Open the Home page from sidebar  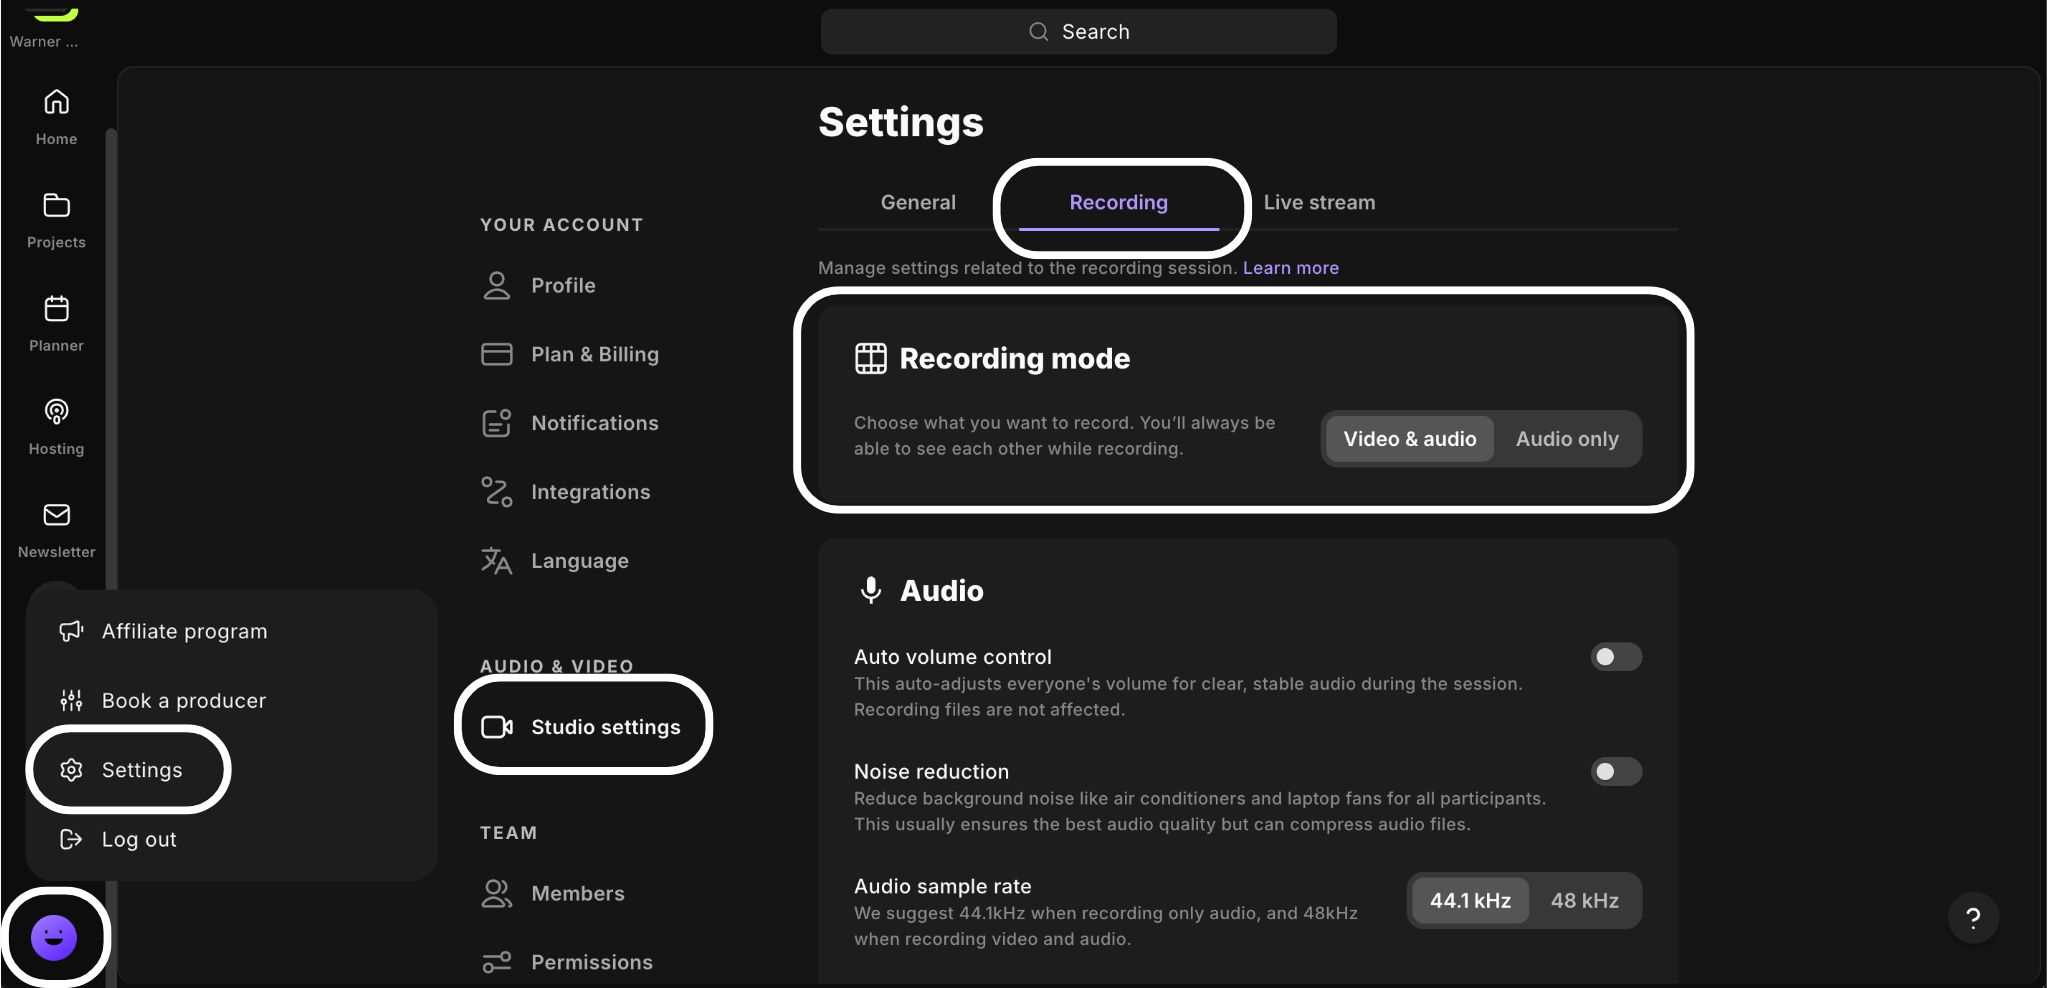tap(56, 118)
